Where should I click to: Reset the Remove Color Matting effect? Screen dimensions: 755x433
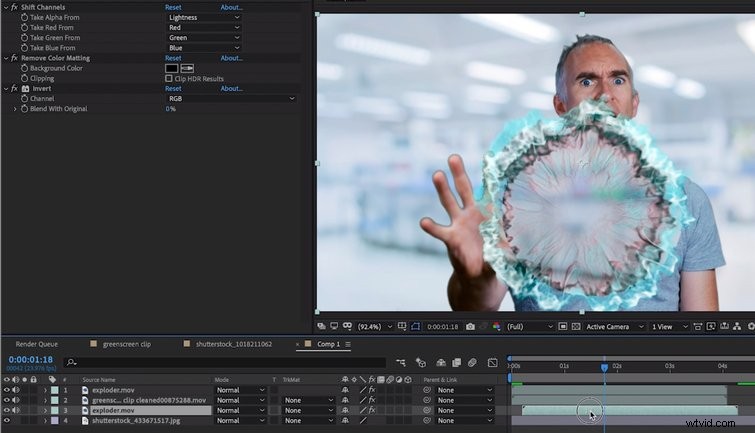(173, 58)
